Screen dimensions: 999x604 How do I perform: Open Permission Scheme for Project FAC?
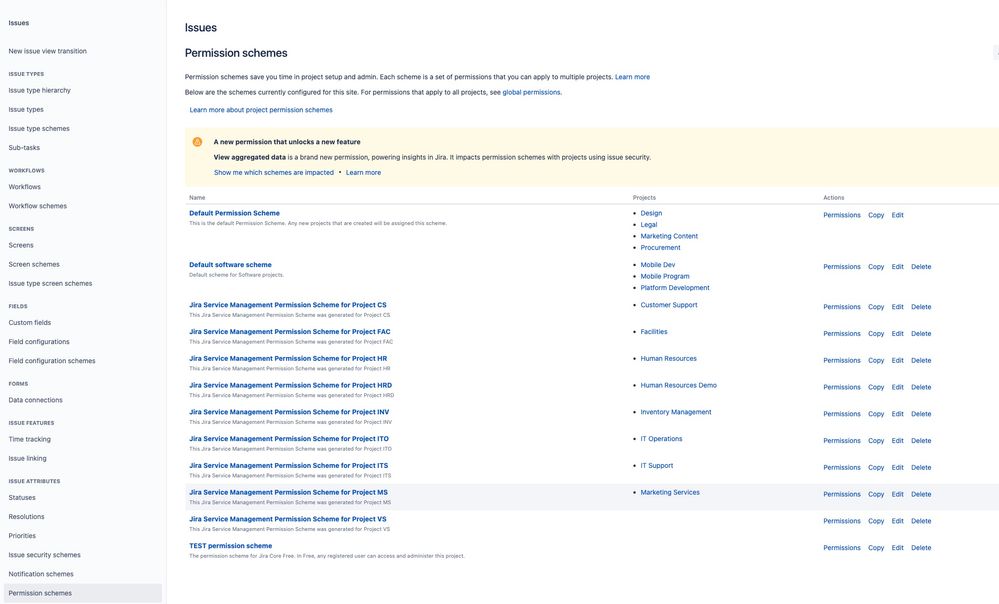(290, 332)
